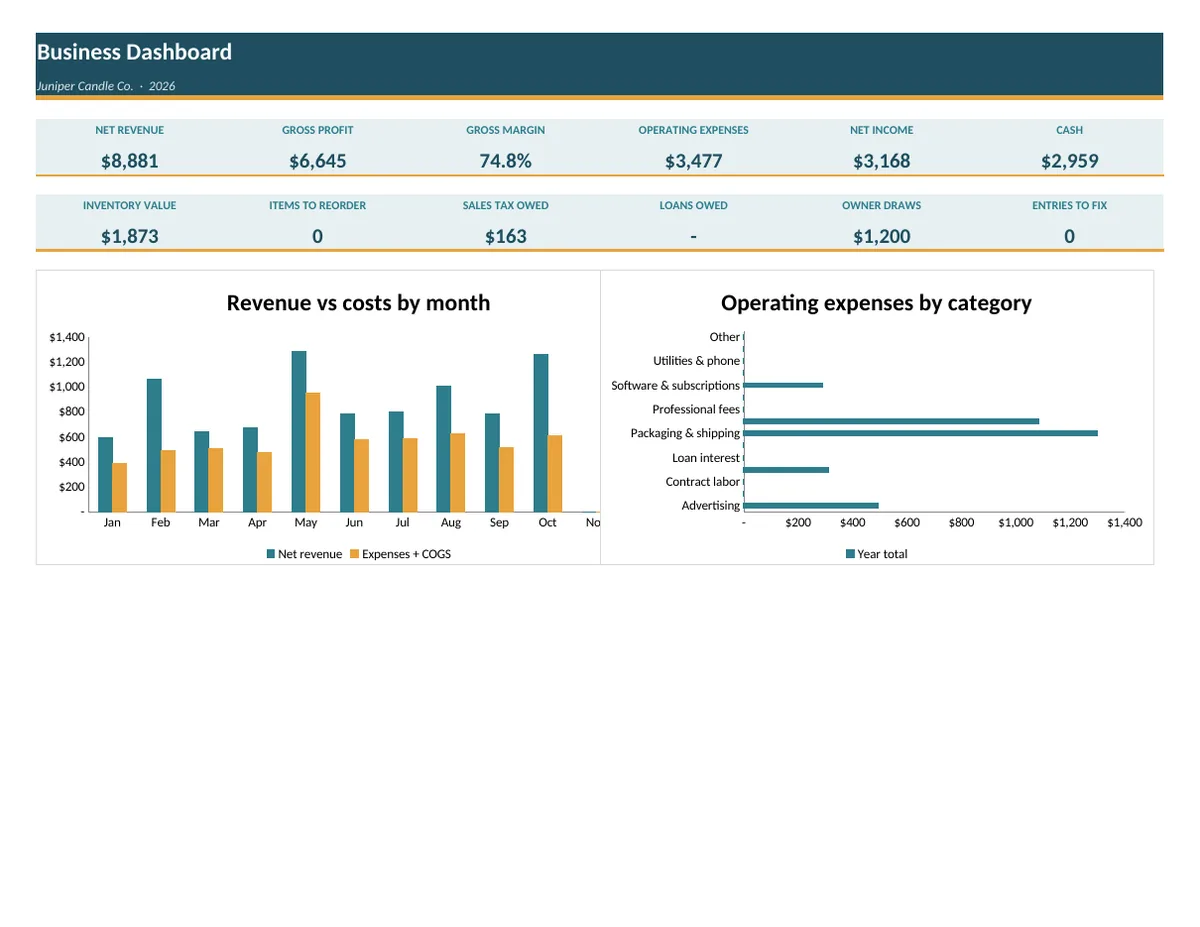Select the entries to fix value 0
1200x927 pixels.
click(x=1070, y=237)
